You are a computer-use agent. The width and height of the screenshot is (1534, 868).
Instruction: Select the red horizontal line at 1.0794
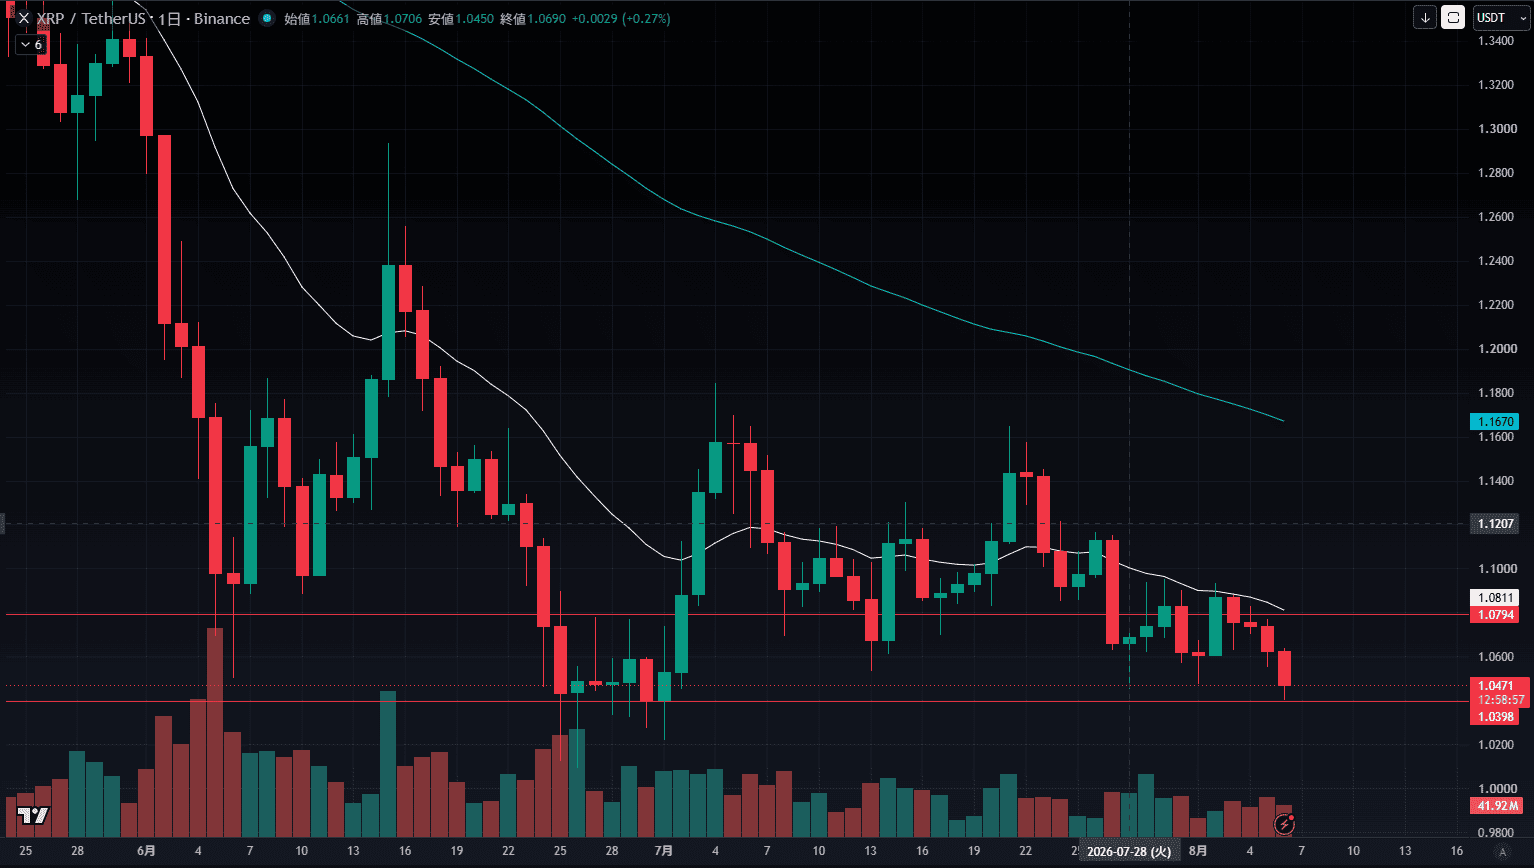coord(736,614)
